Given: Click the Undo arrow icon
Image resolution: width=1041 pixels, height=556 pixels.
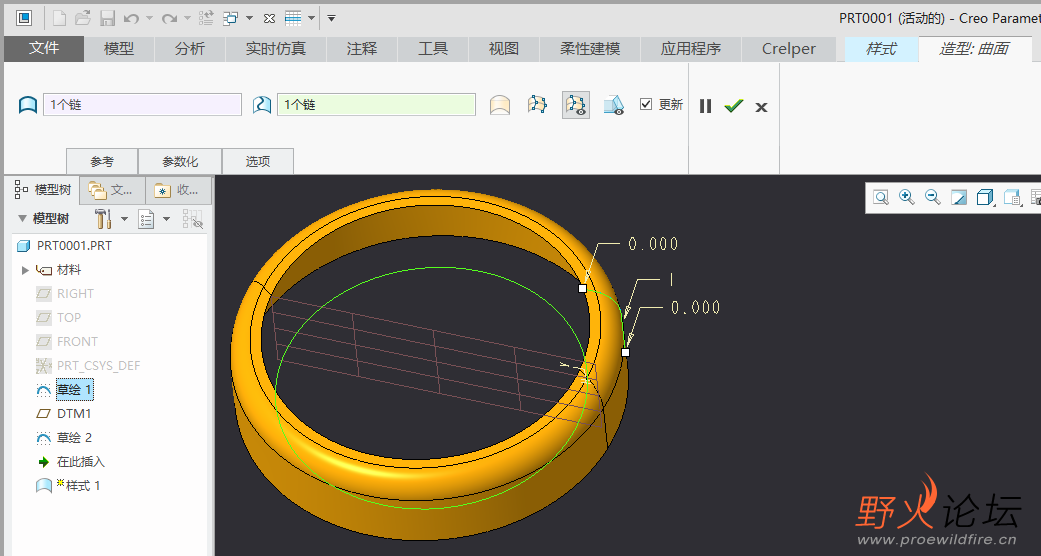Looking at the screenshot, I should click(131, 19).
